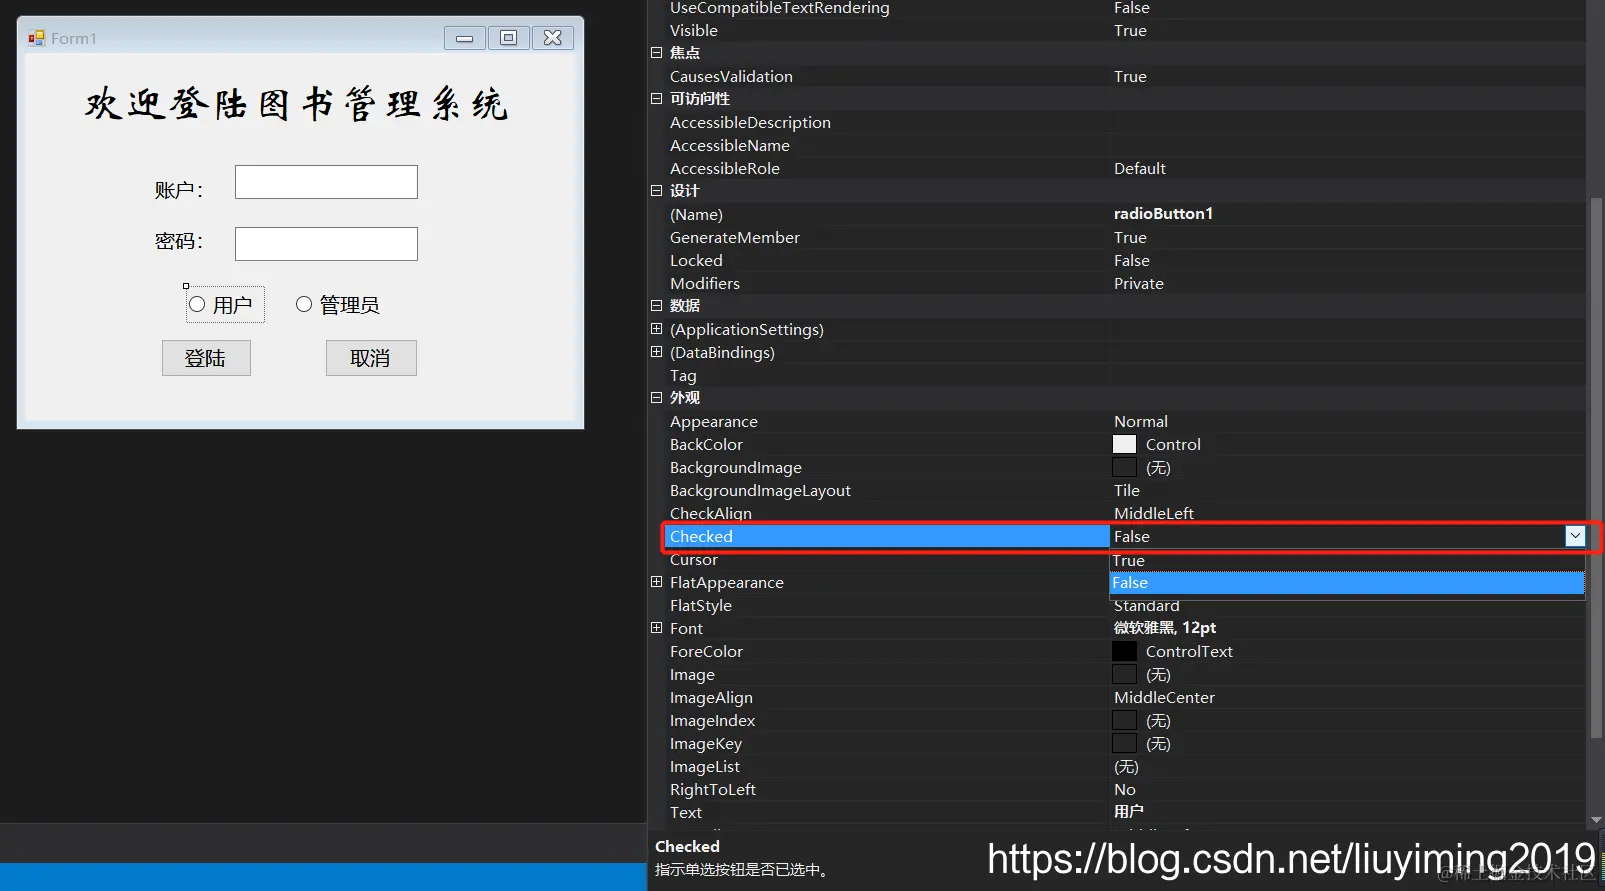Close the Form1 designer window
The width and height of the screenshot is (1605, 891).
pos(553,38)
